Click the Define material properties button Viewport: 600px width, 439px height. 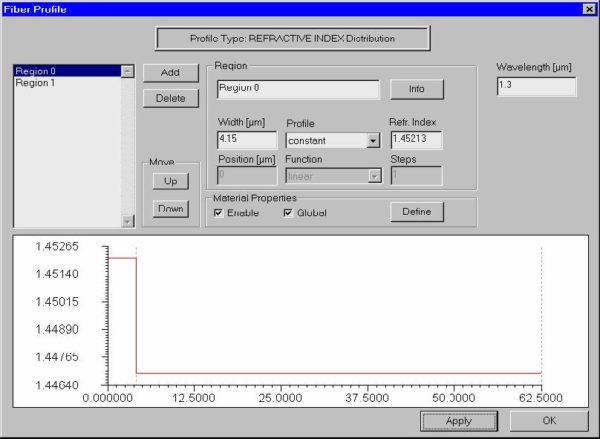pyautogui.click(x=417, y=212)
